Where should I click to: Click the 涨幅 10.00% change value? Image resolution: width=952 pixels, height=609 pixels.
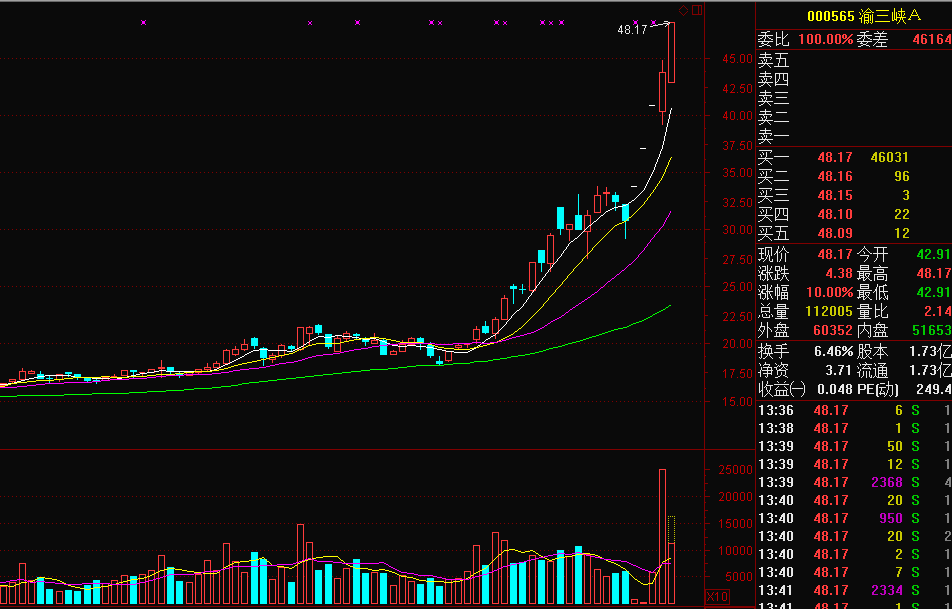click(x=825, y=293)
